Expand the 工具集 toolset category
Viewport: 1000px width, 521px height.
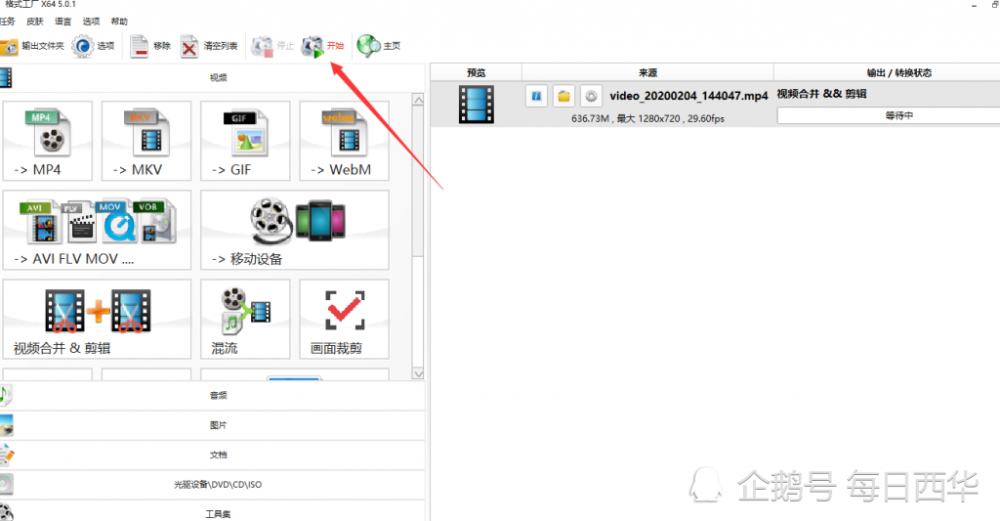pos(212,513)
